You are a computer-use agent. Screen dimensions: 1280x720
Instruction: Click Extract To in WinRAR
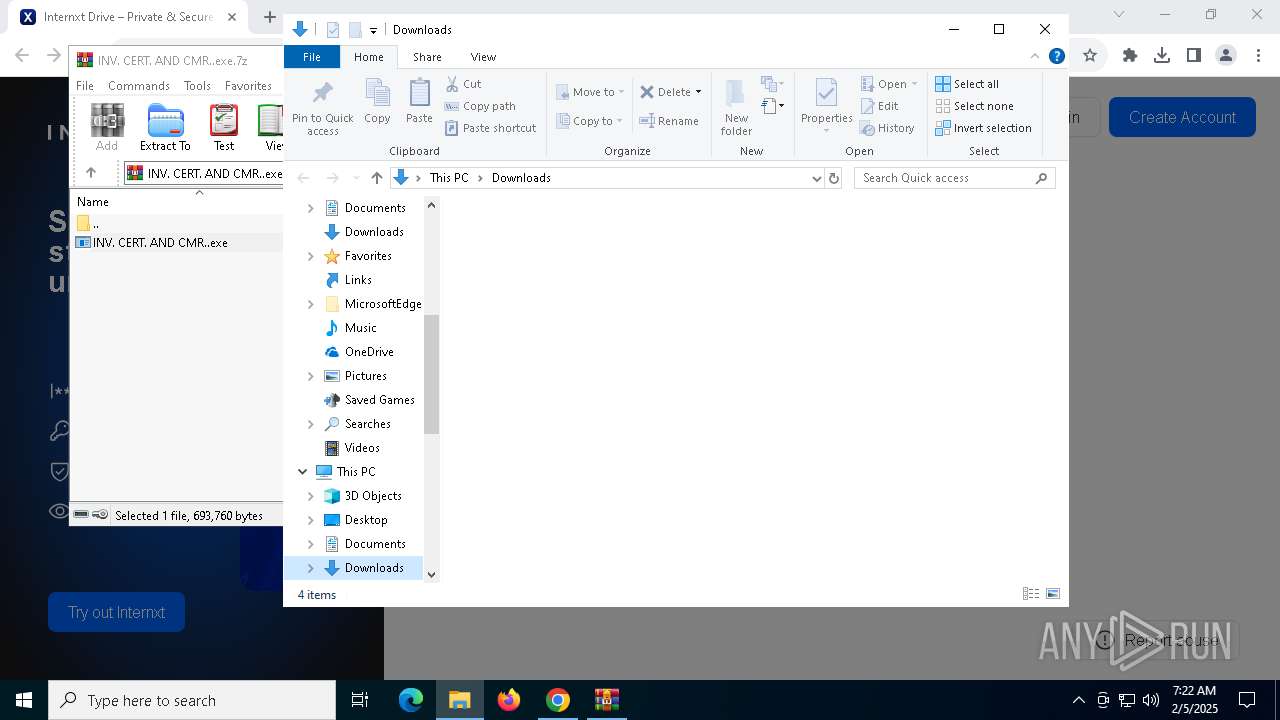pyautogui.click(x=165, y=127)
